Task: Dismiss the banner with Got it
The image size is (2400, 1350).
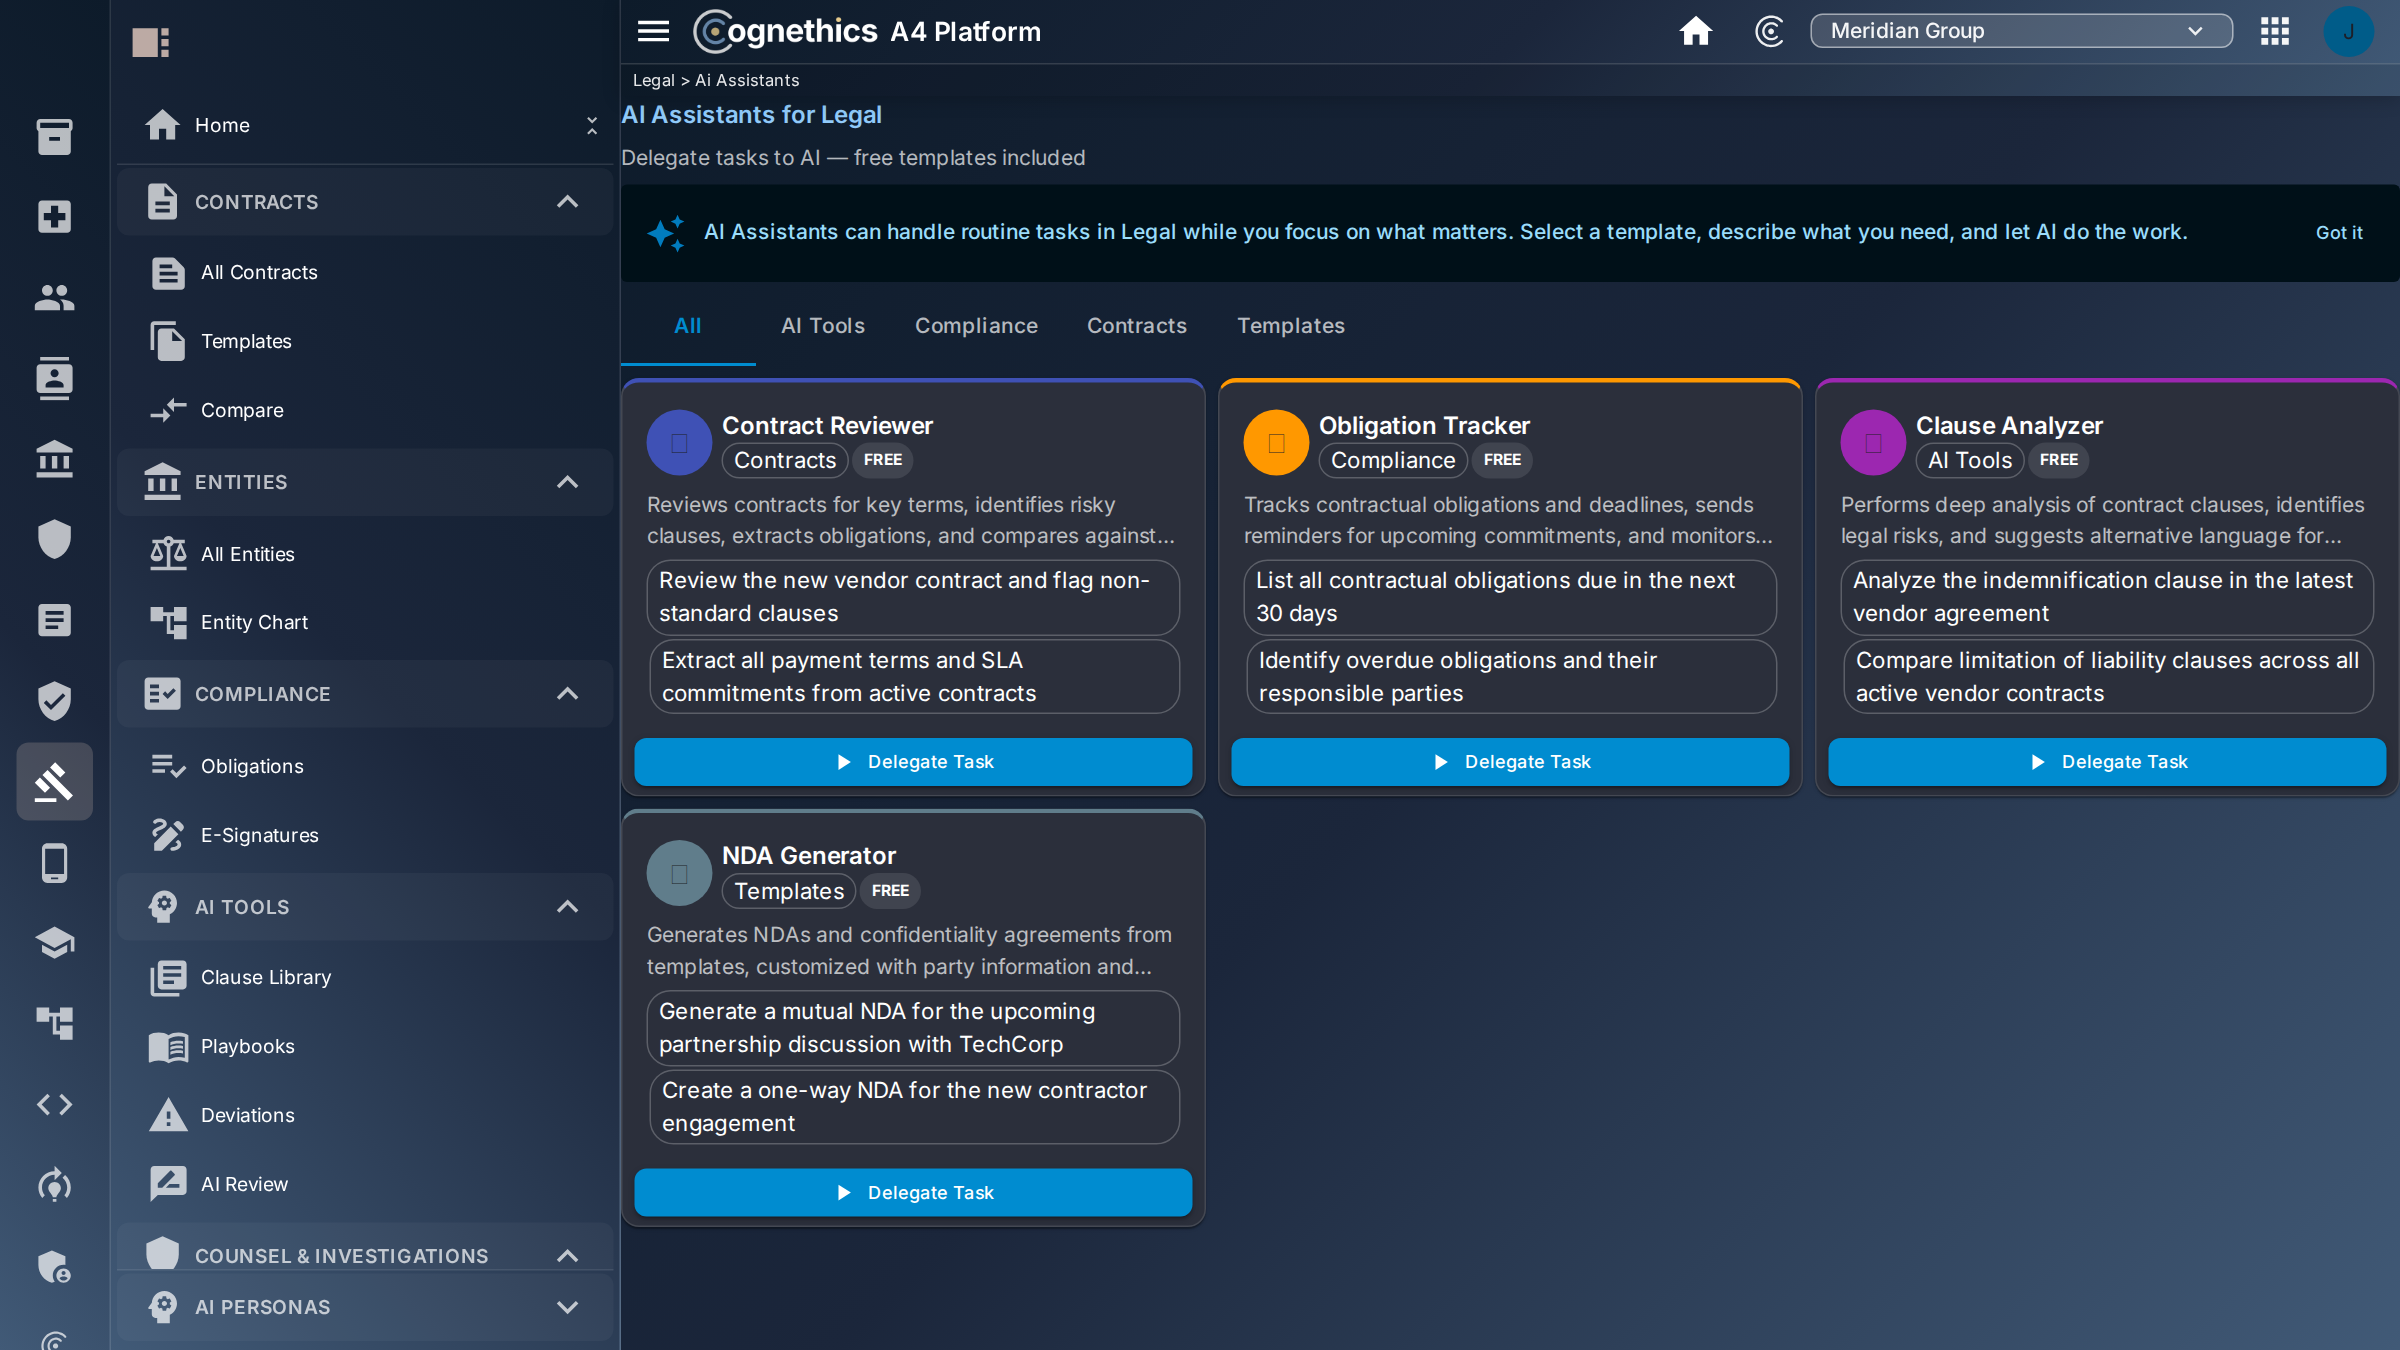Action: click(2338, 232)
